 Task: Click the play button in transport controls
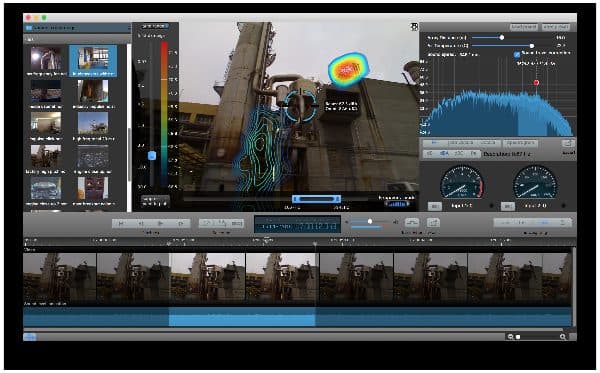pos(161,223)
